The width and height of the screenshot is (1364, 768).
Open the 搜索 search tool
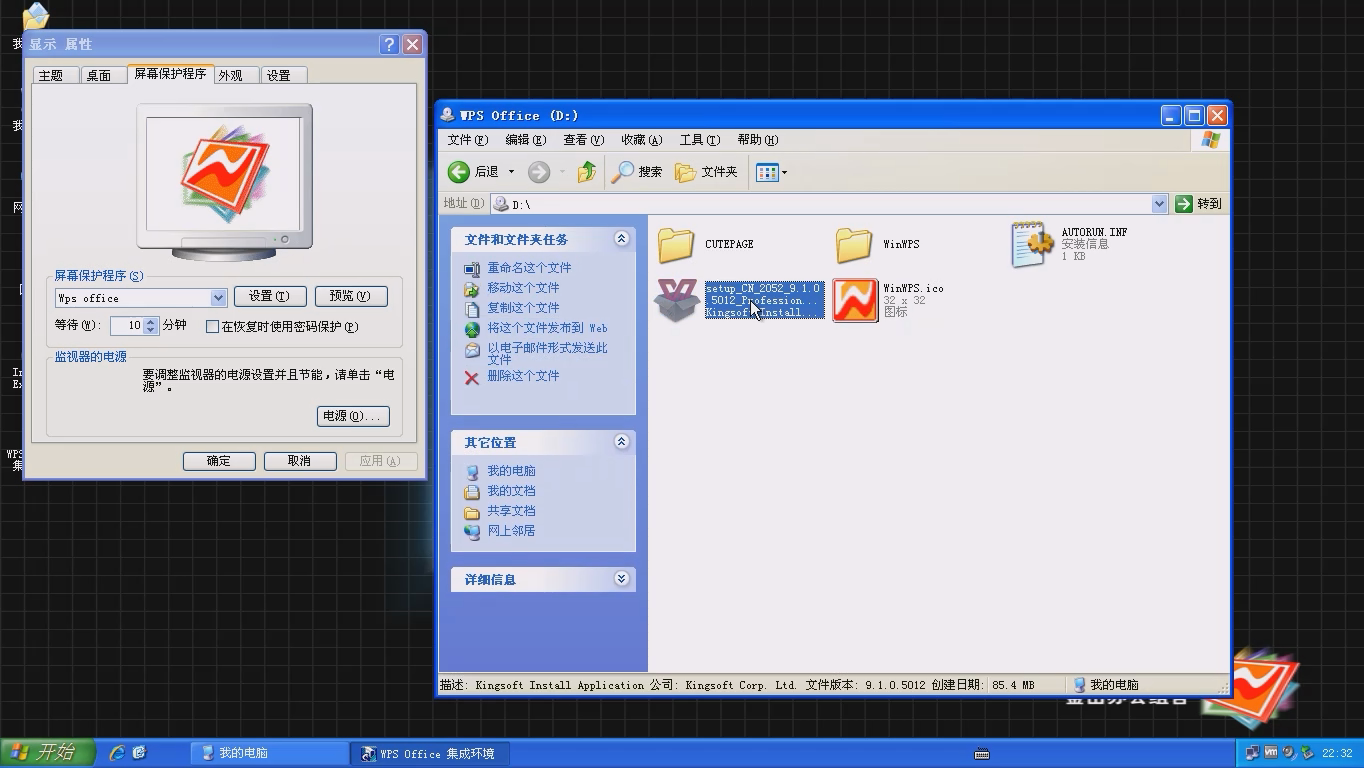pyautogui.click(x=637, y=172)
